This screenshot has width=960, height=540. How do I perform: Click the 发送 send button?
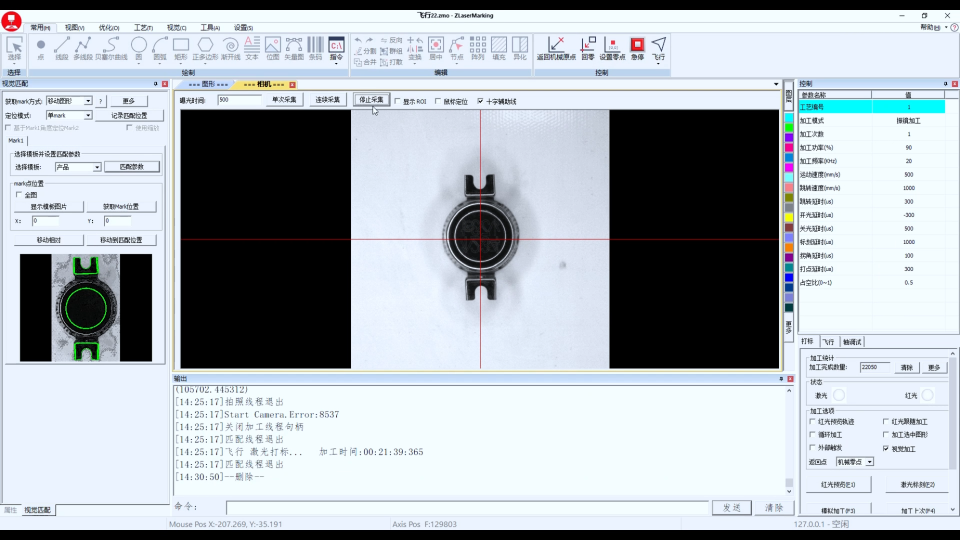point(732,508)
